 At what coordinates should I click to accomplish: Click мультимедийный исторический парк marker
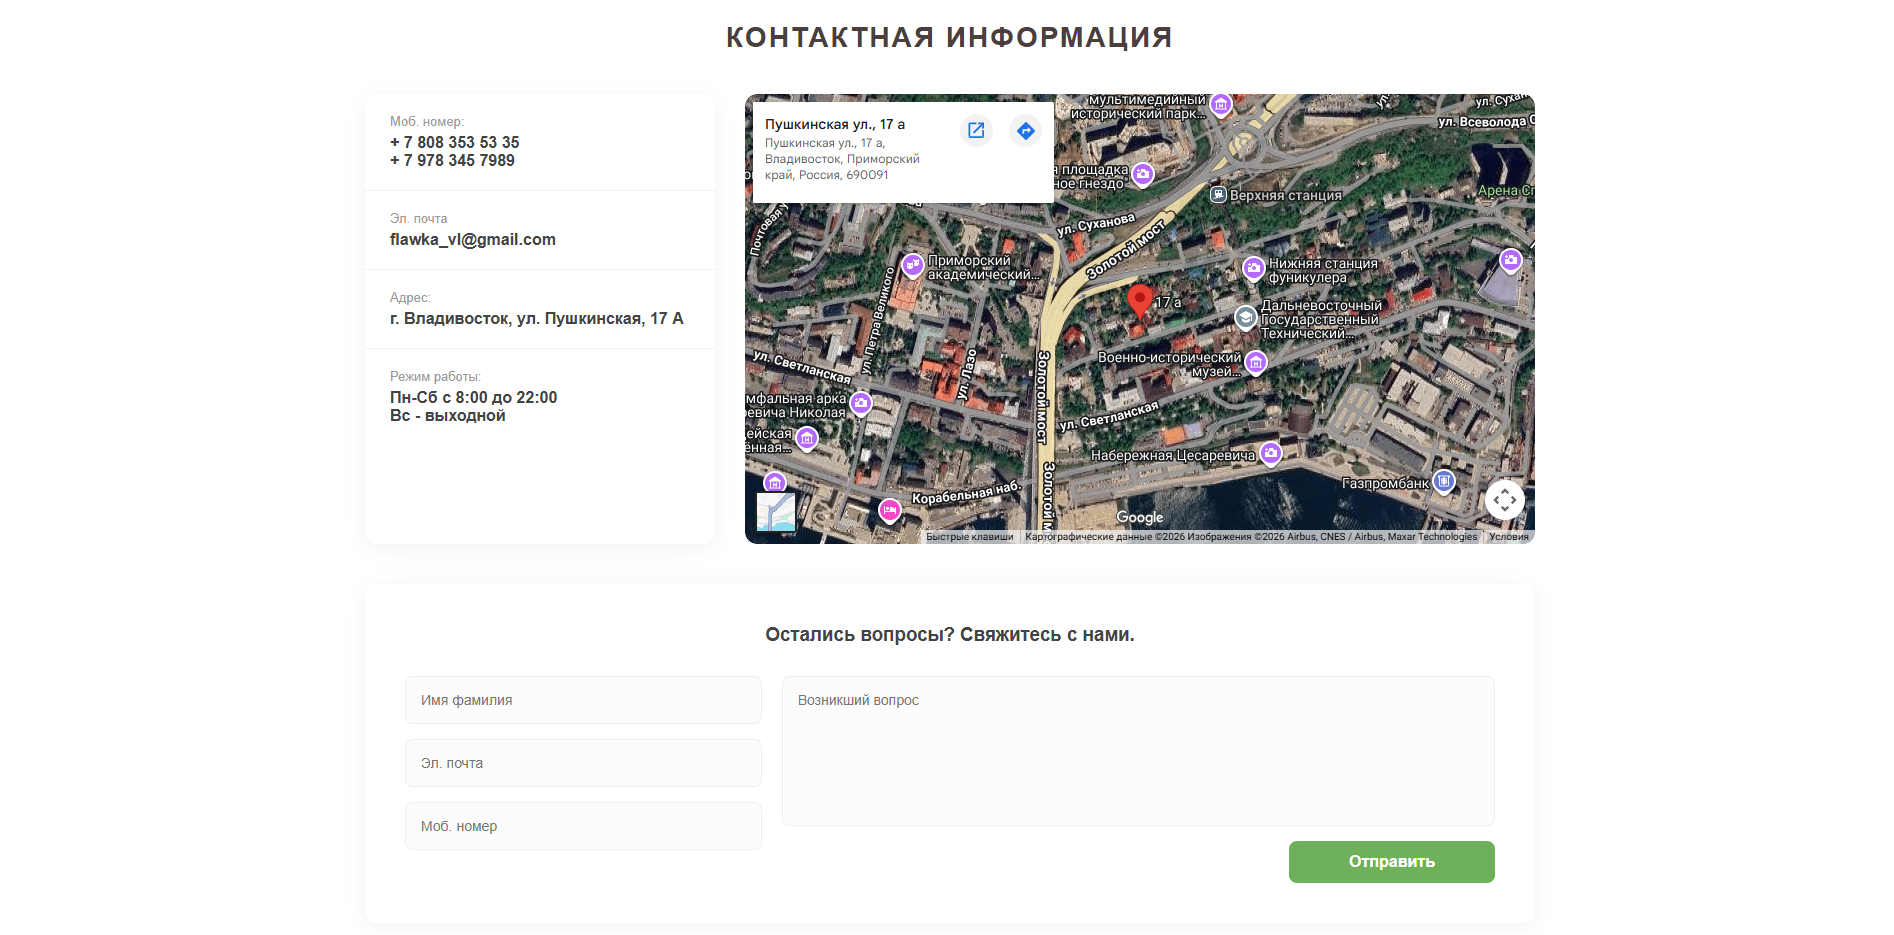(x=1221, y=104)
